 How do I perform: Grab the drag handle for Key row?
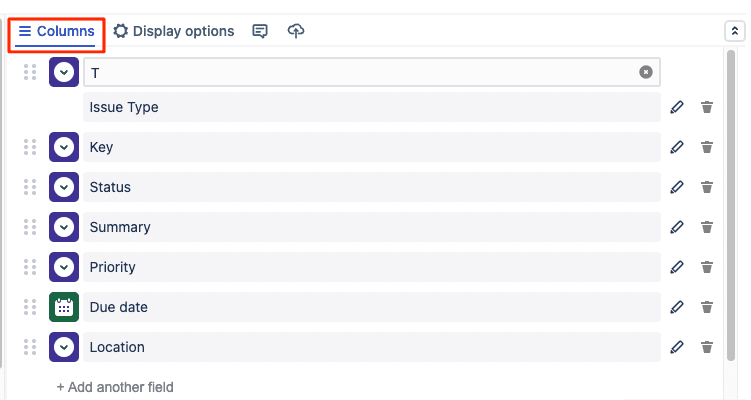click(x=30, y=147)
